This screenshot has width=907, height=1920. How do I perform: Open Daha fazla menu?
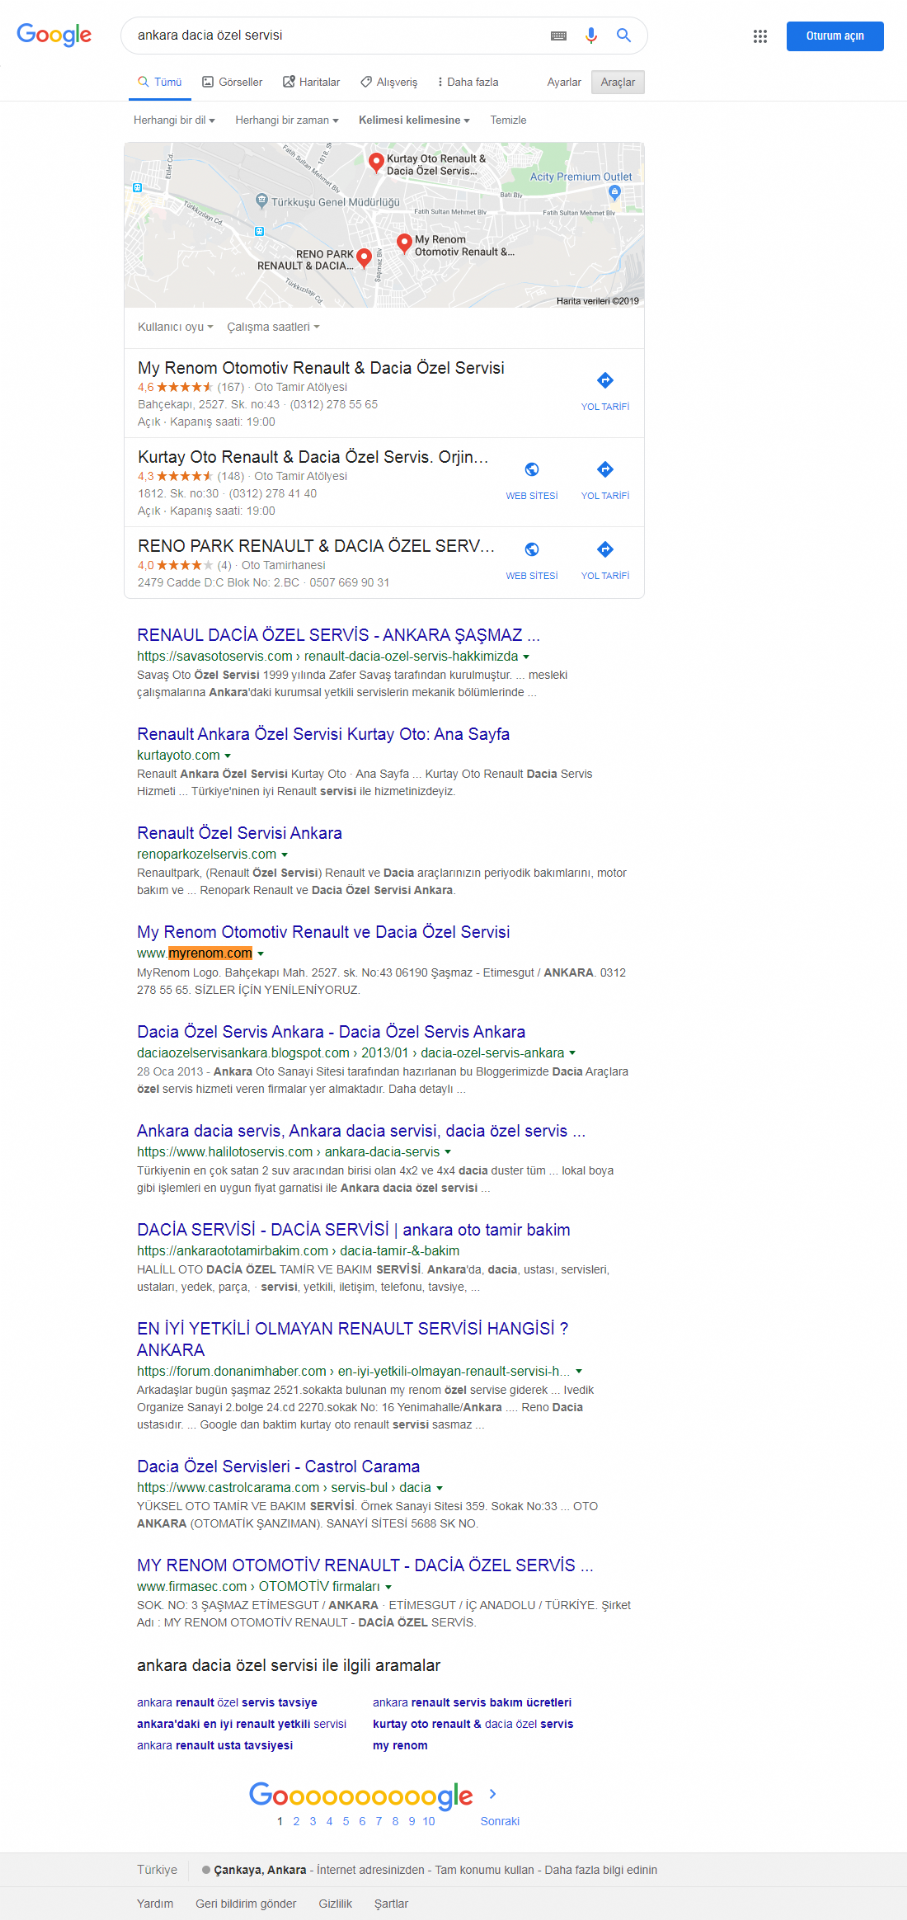[468, 82]
